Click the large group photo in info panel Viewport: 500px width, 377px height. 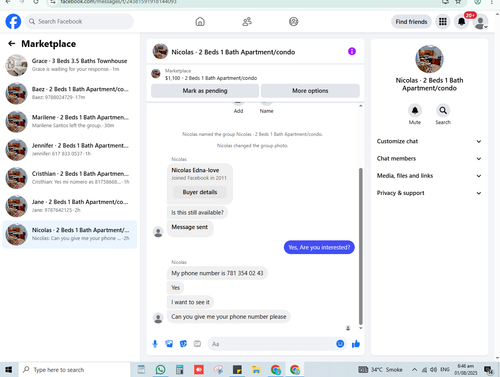tap(429, 59)
